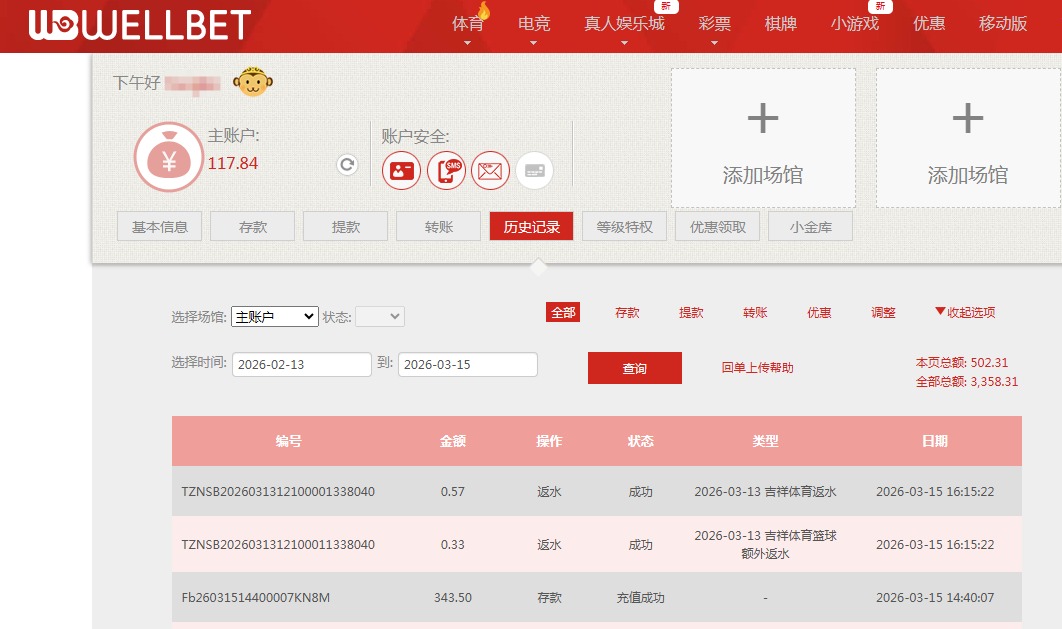Viewport: 1062px width, 629px height.
Task: Open the 状态 status dropdown
Action: pyautogui.click(x=379, y=315)
